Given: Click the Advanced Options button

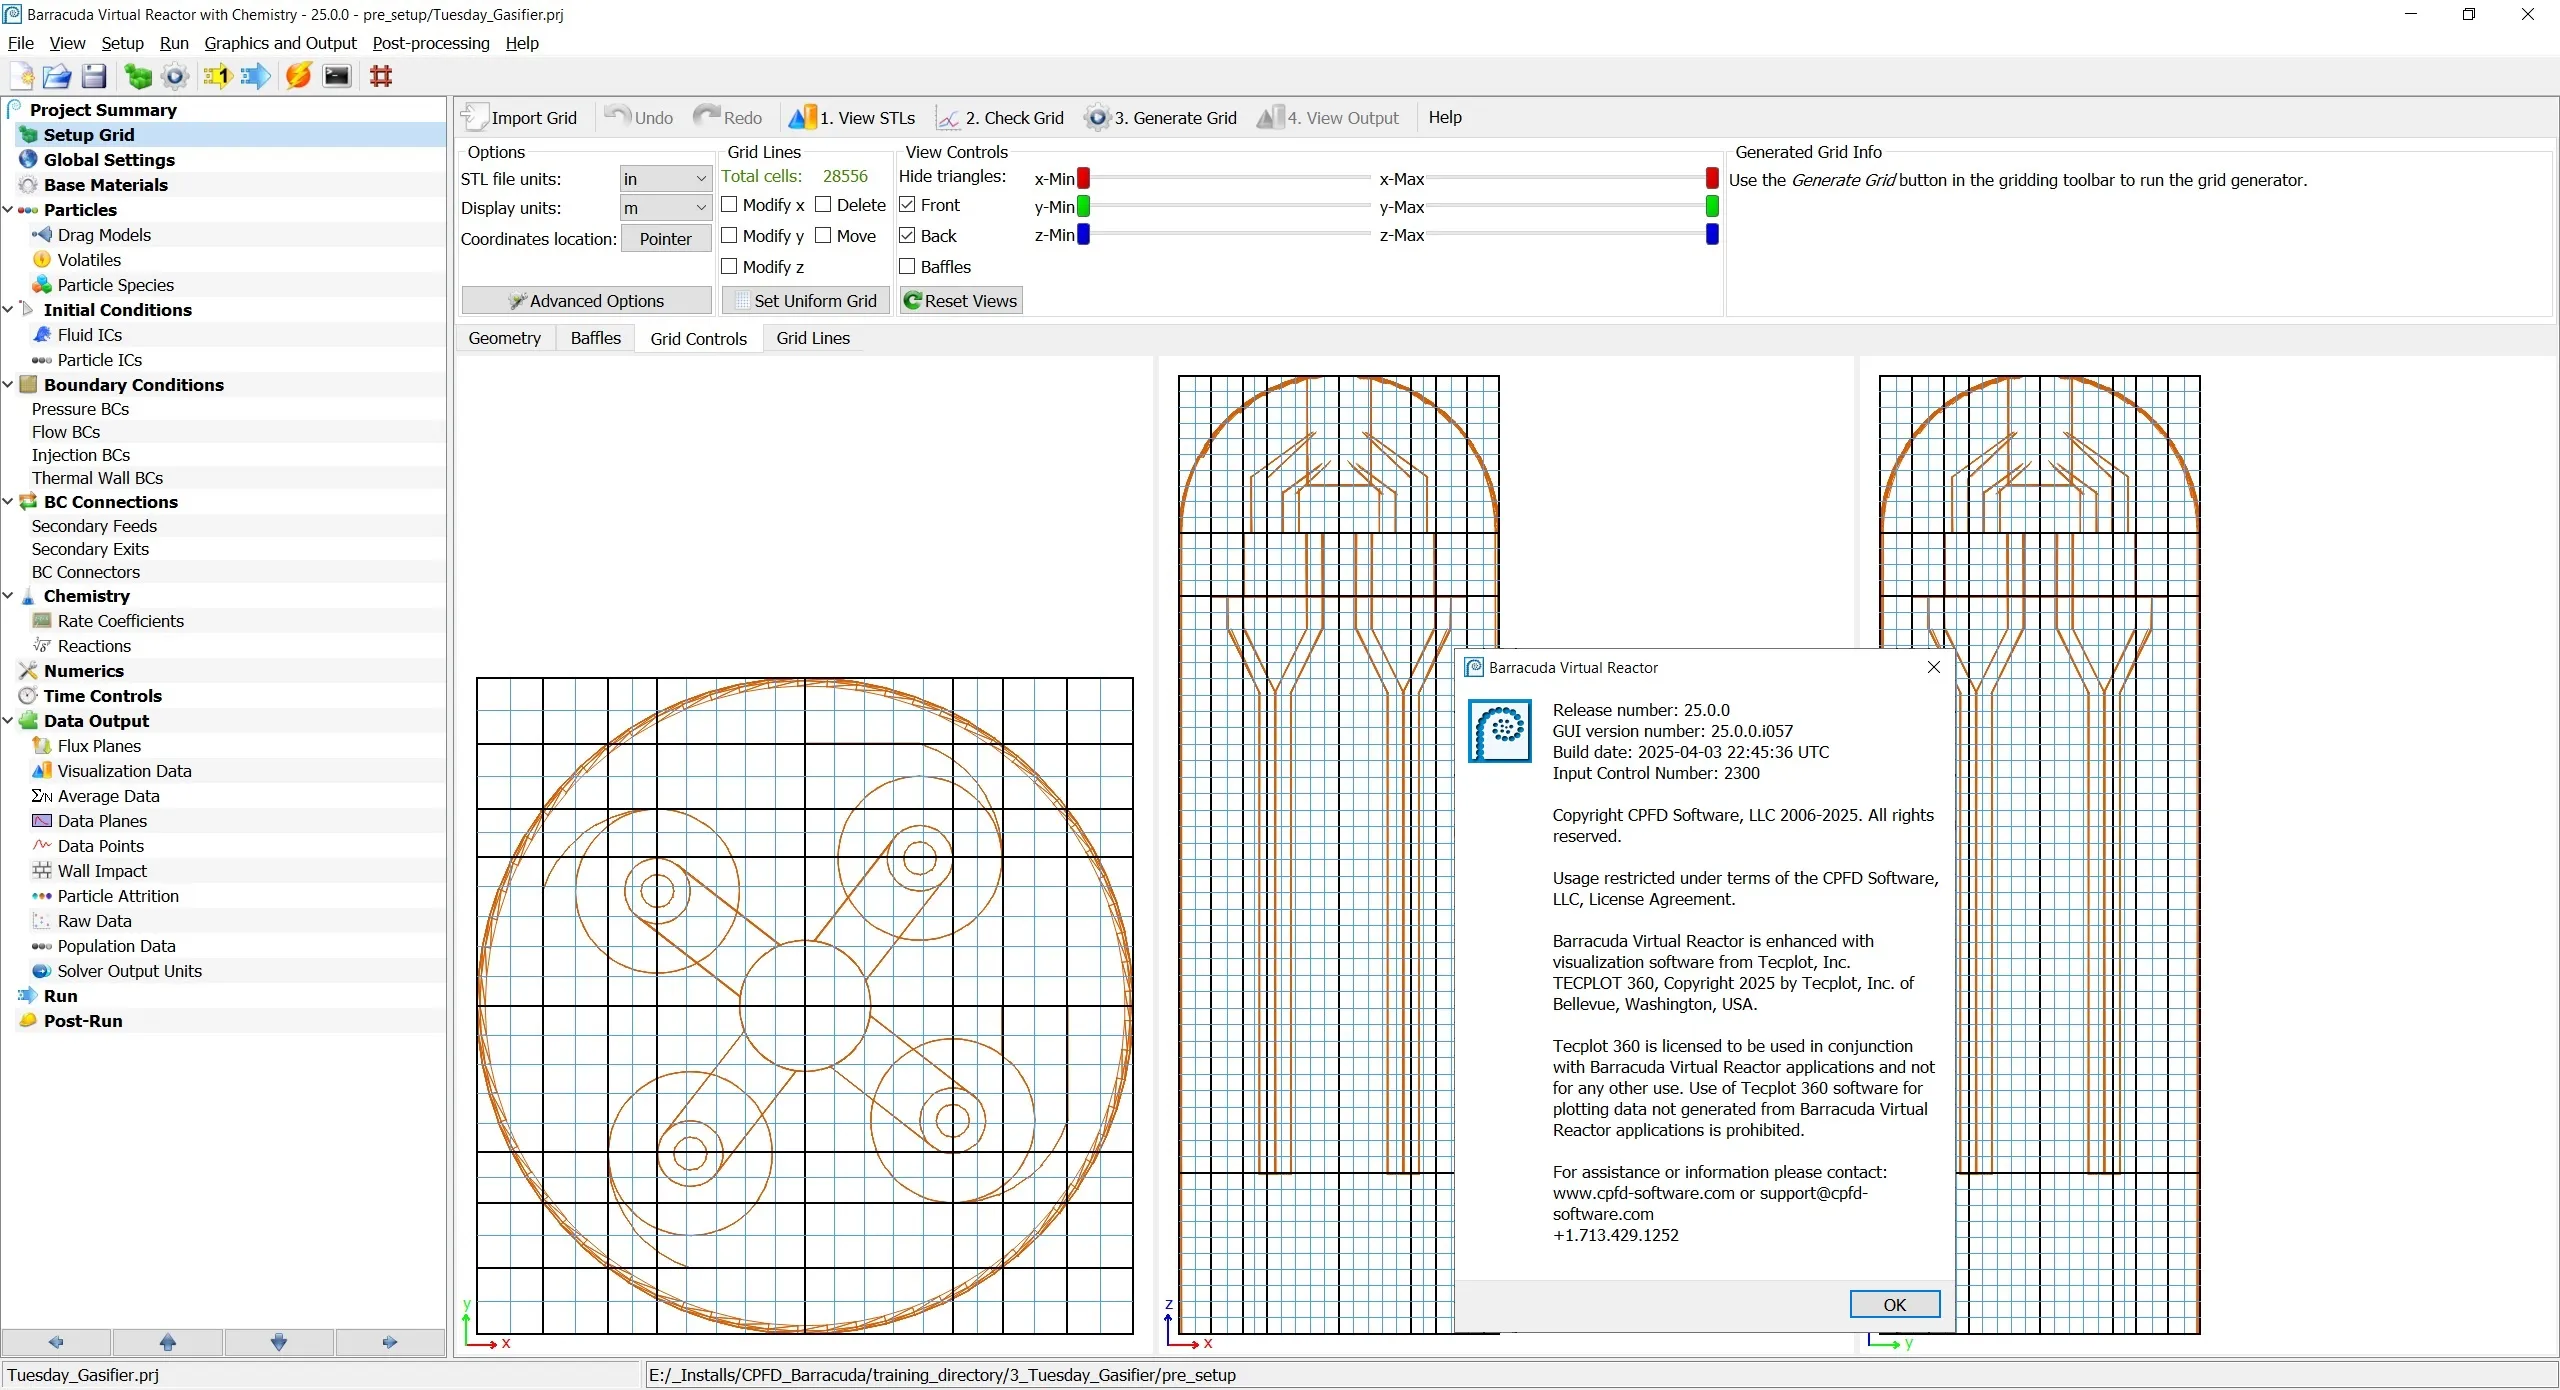Looking at the screenshot, I should pyautogui.click(x=586, y=301).
